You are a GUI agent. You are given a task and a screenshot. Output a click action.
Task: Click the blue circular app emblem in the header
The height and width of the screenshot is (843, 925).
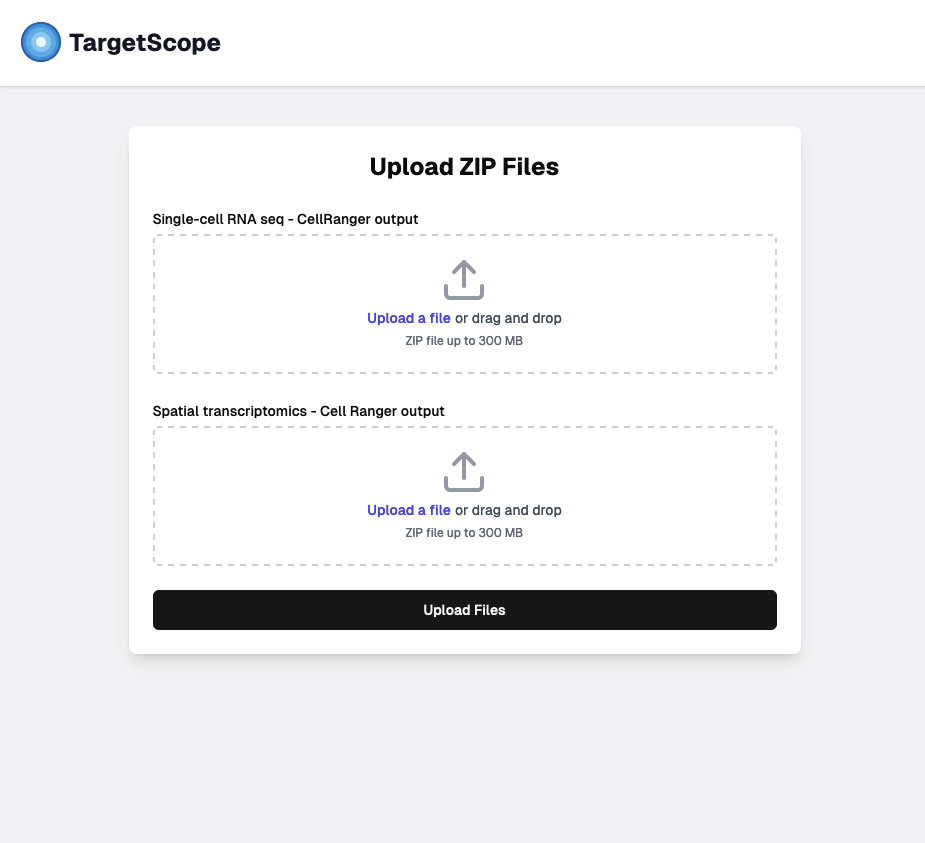click(x=40, y=42)
